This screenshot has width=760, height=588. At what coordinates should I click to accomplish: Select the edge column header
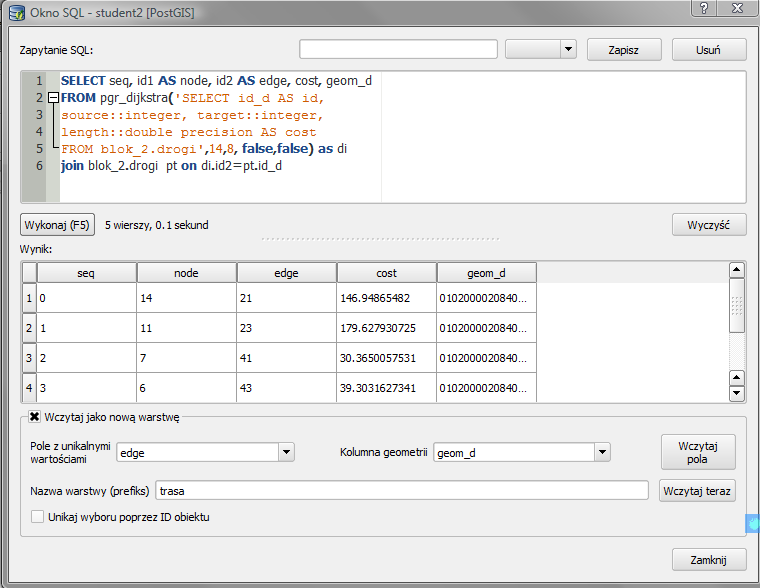(x=286, y=273)
